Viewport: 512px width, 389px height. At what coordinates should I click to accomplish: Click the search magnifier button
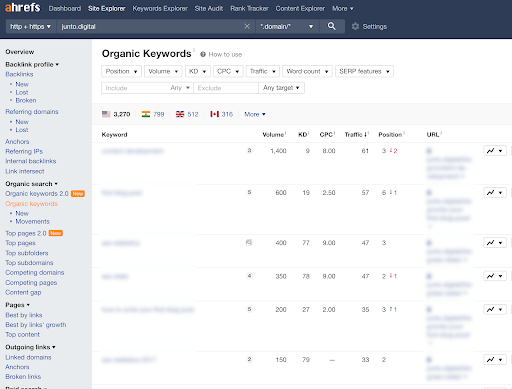click(332, 26)
